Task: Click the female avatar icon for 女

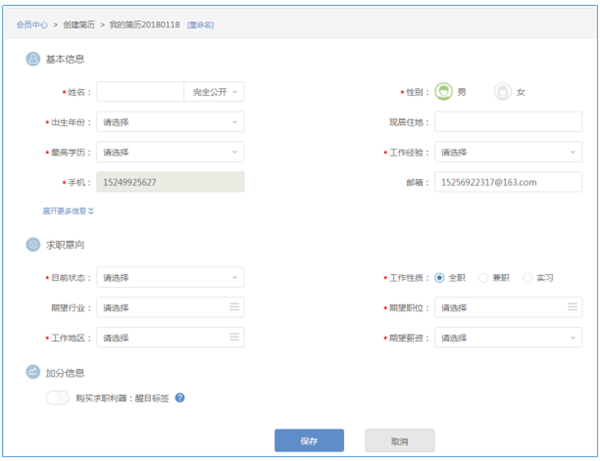Action: click(x=502, y=91)
